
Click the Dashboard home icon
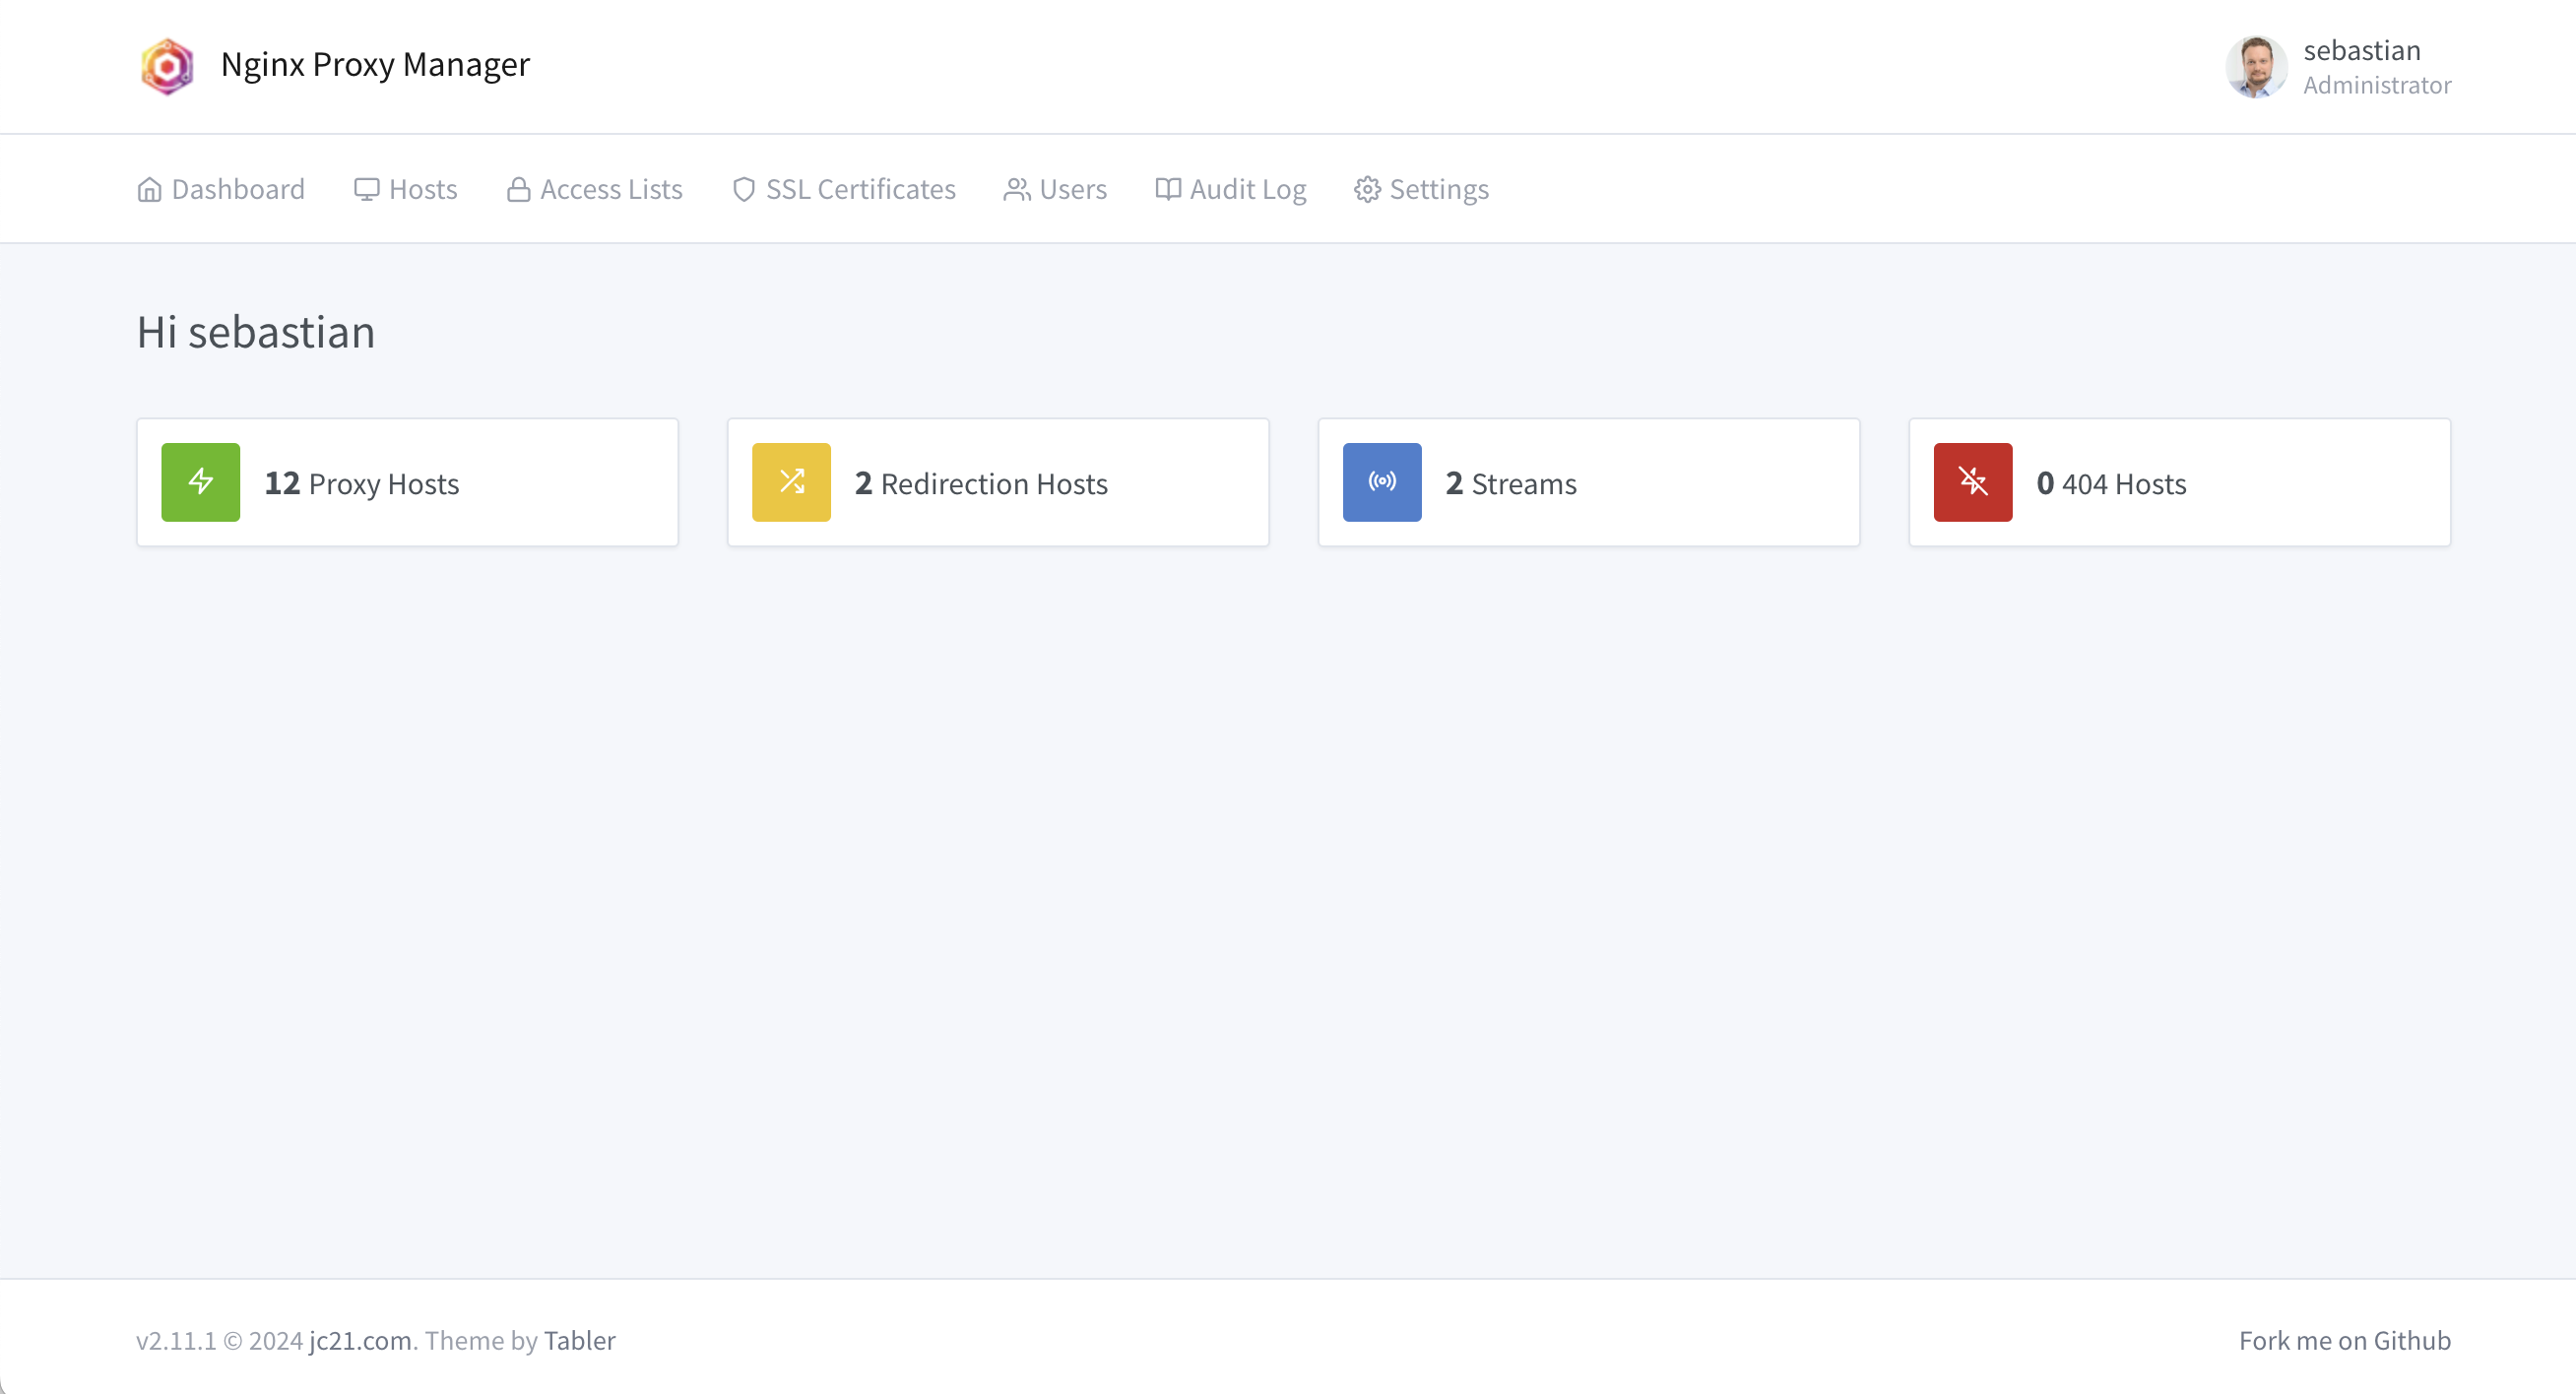pos(149,190)
